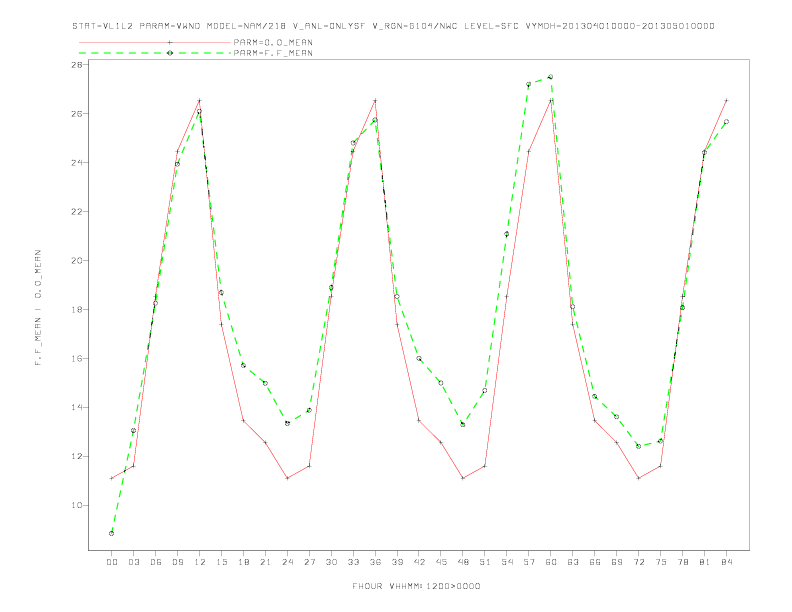Click the x-axis forecast hour label 54
The image size is (792, 612).
point(507,562)
